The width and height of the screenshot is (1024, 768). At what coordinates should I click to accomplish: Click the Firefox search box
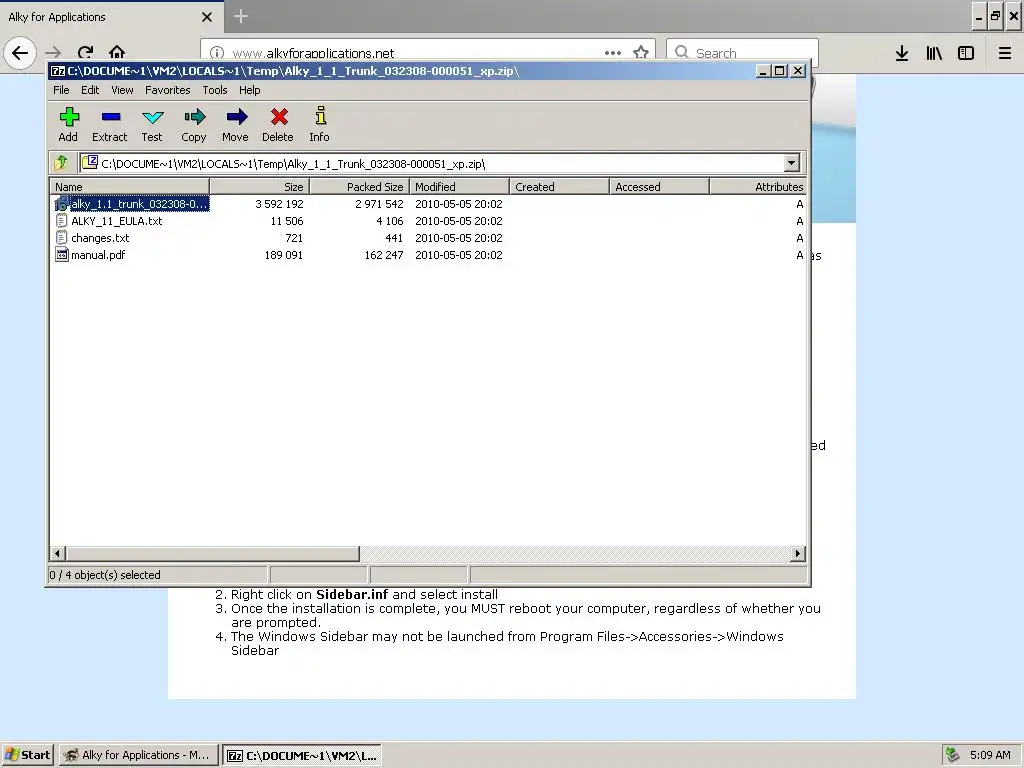743,53
